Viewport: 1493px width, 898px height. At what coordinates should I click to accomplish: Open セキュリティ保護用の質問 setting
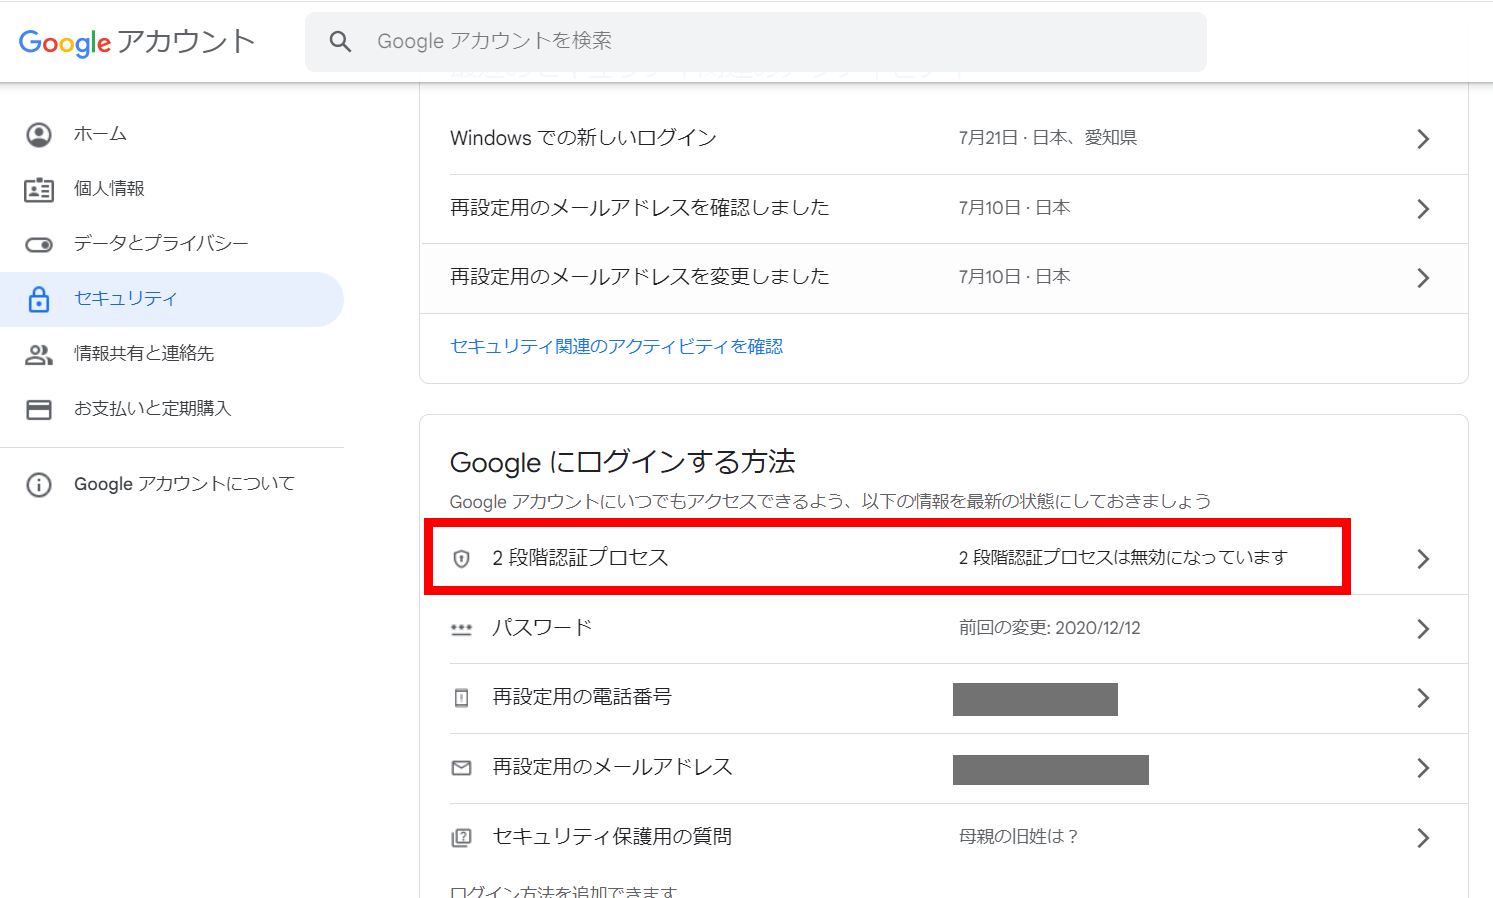click(x=944, y=838)
